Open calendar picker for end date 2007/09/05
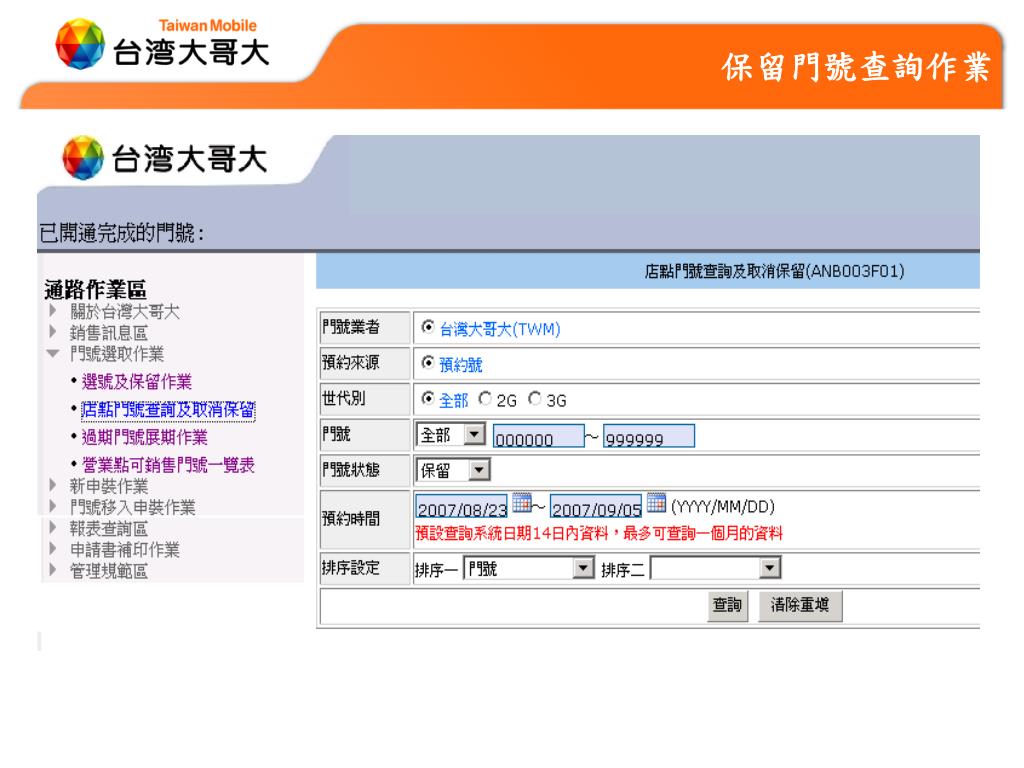This screenshot has height=768, width=1024. tap(656, 502)
